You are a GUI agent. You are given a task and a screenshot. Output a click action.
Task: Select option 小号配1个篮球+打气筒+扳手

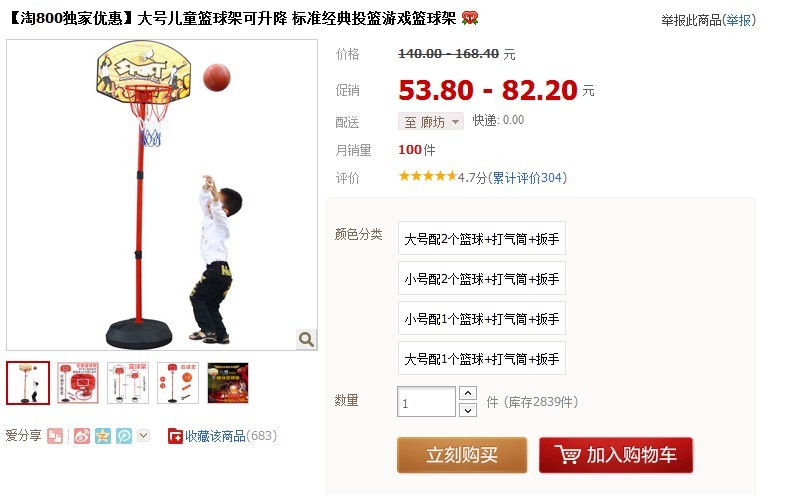482,318
